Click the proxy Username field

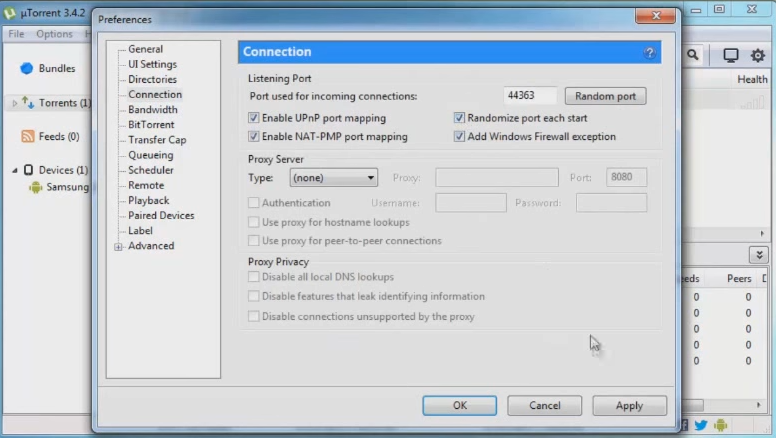tap(471, 202)
